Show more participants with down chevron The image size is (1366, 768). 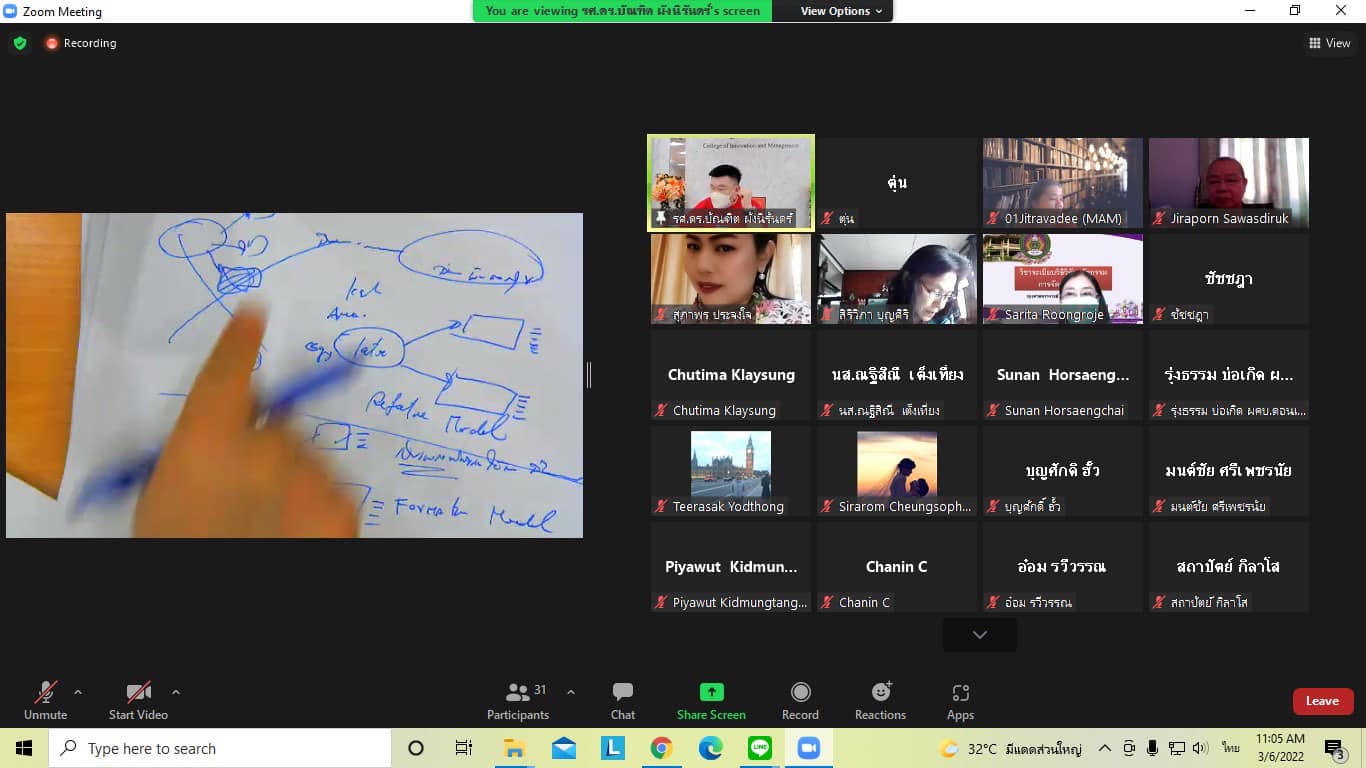[979, 635]
